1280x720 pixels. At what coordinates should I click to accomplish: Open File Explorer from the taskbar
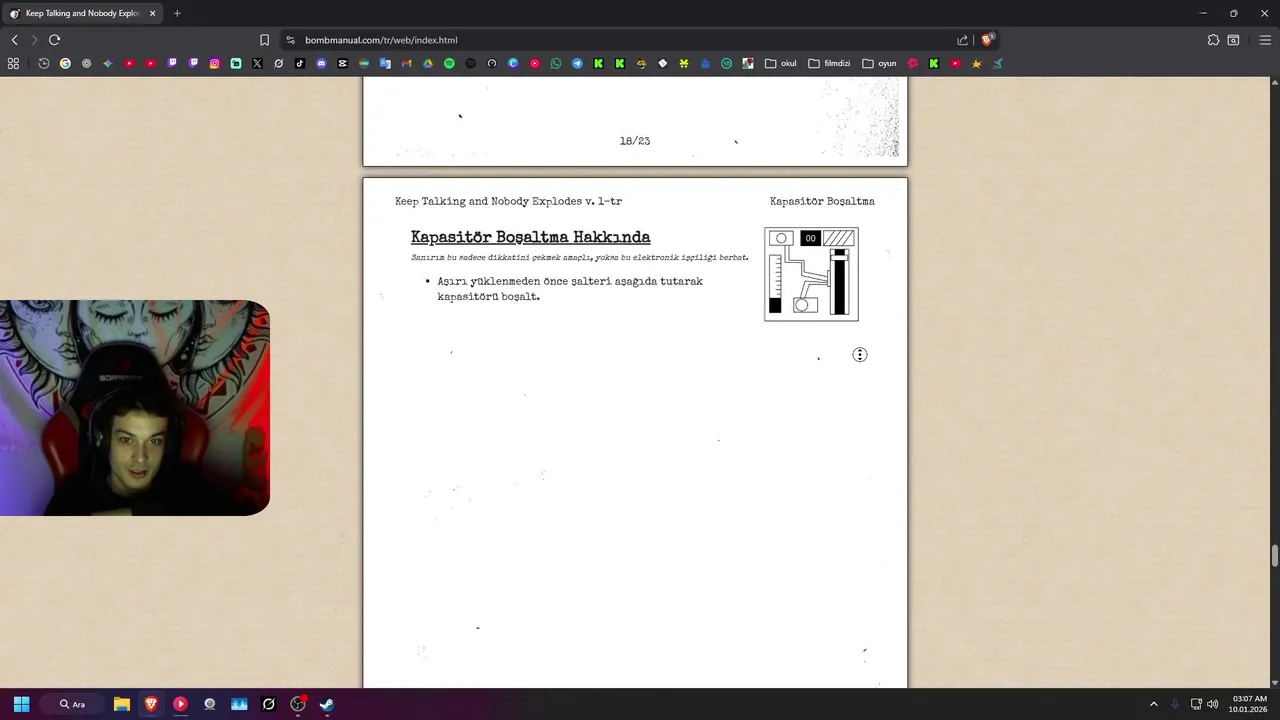point(122,704)
